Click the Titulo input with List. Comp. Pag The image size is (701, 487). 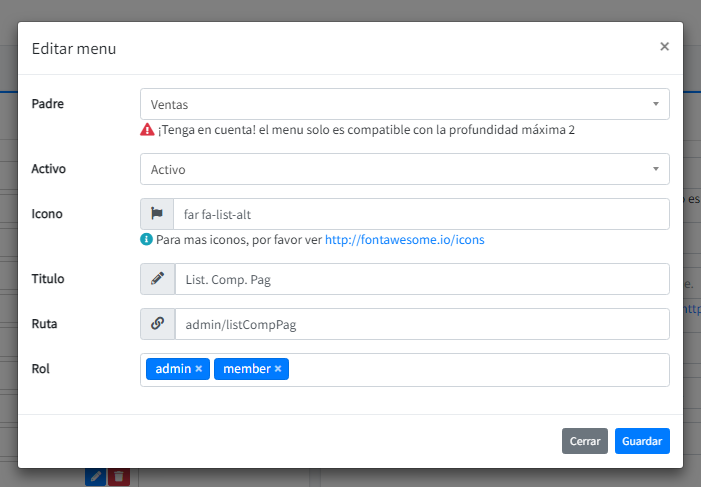[420, 280]
